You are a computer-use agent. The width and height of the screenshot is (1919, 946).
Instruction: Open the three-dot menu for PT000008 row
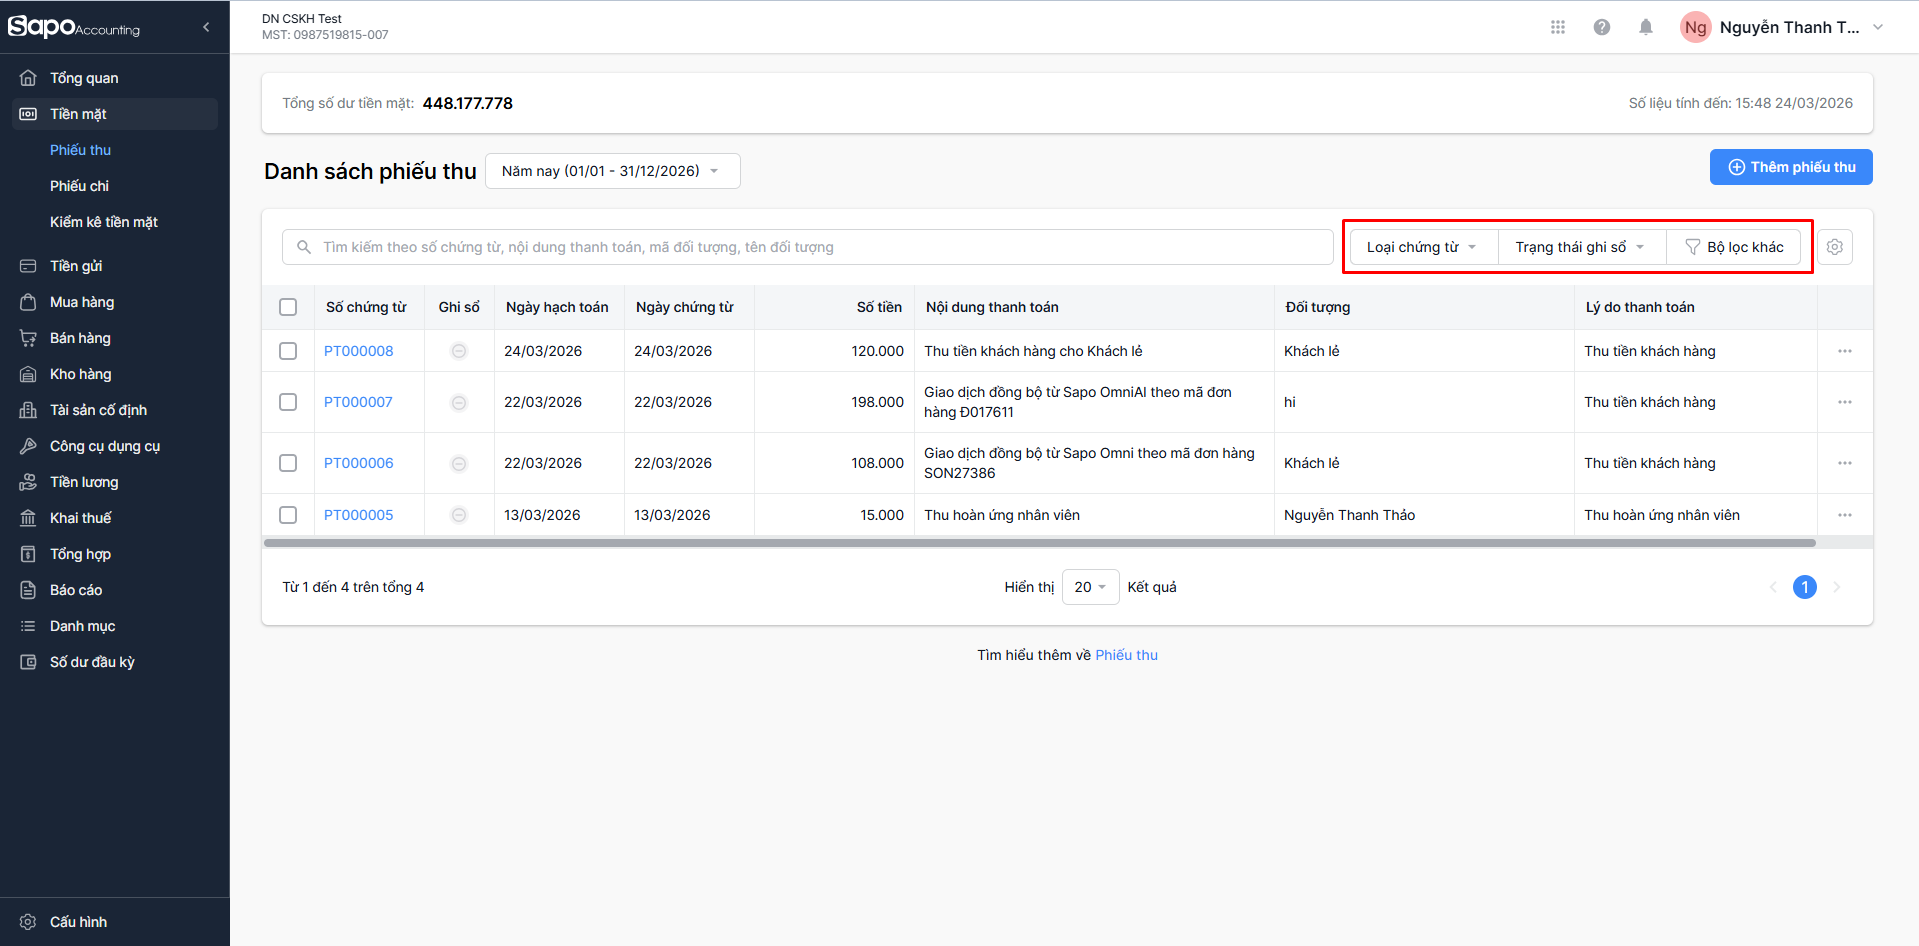[x=1844, y=351]
